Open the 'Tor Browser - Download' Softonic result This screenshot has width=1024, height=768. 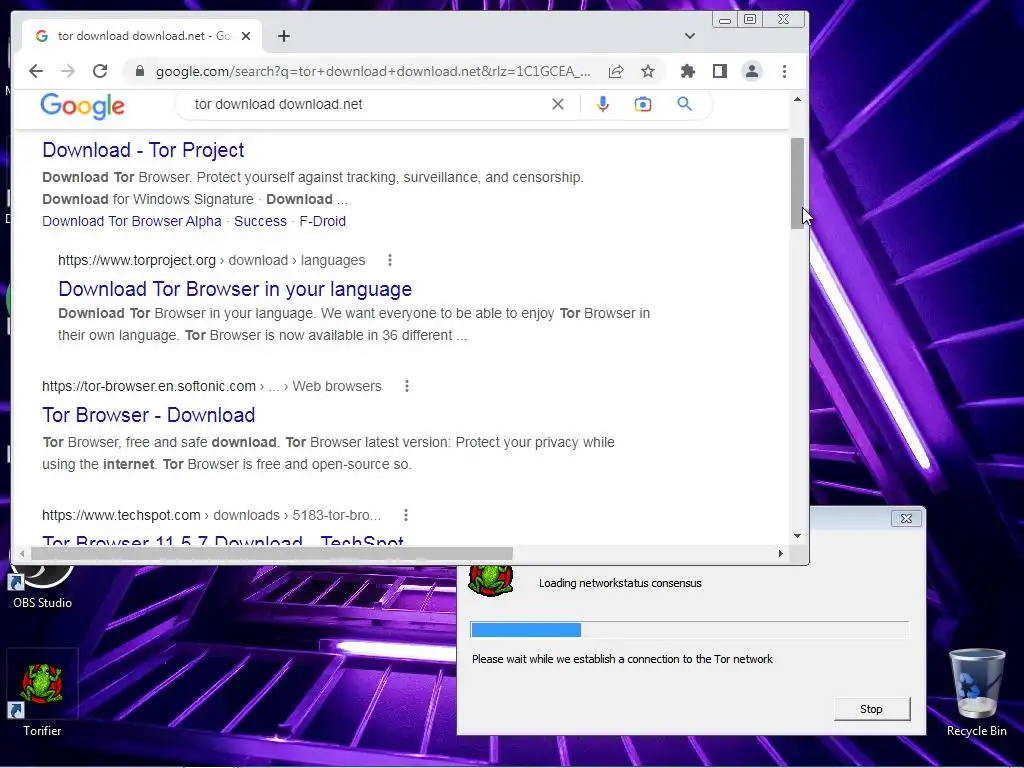[149, 415]
